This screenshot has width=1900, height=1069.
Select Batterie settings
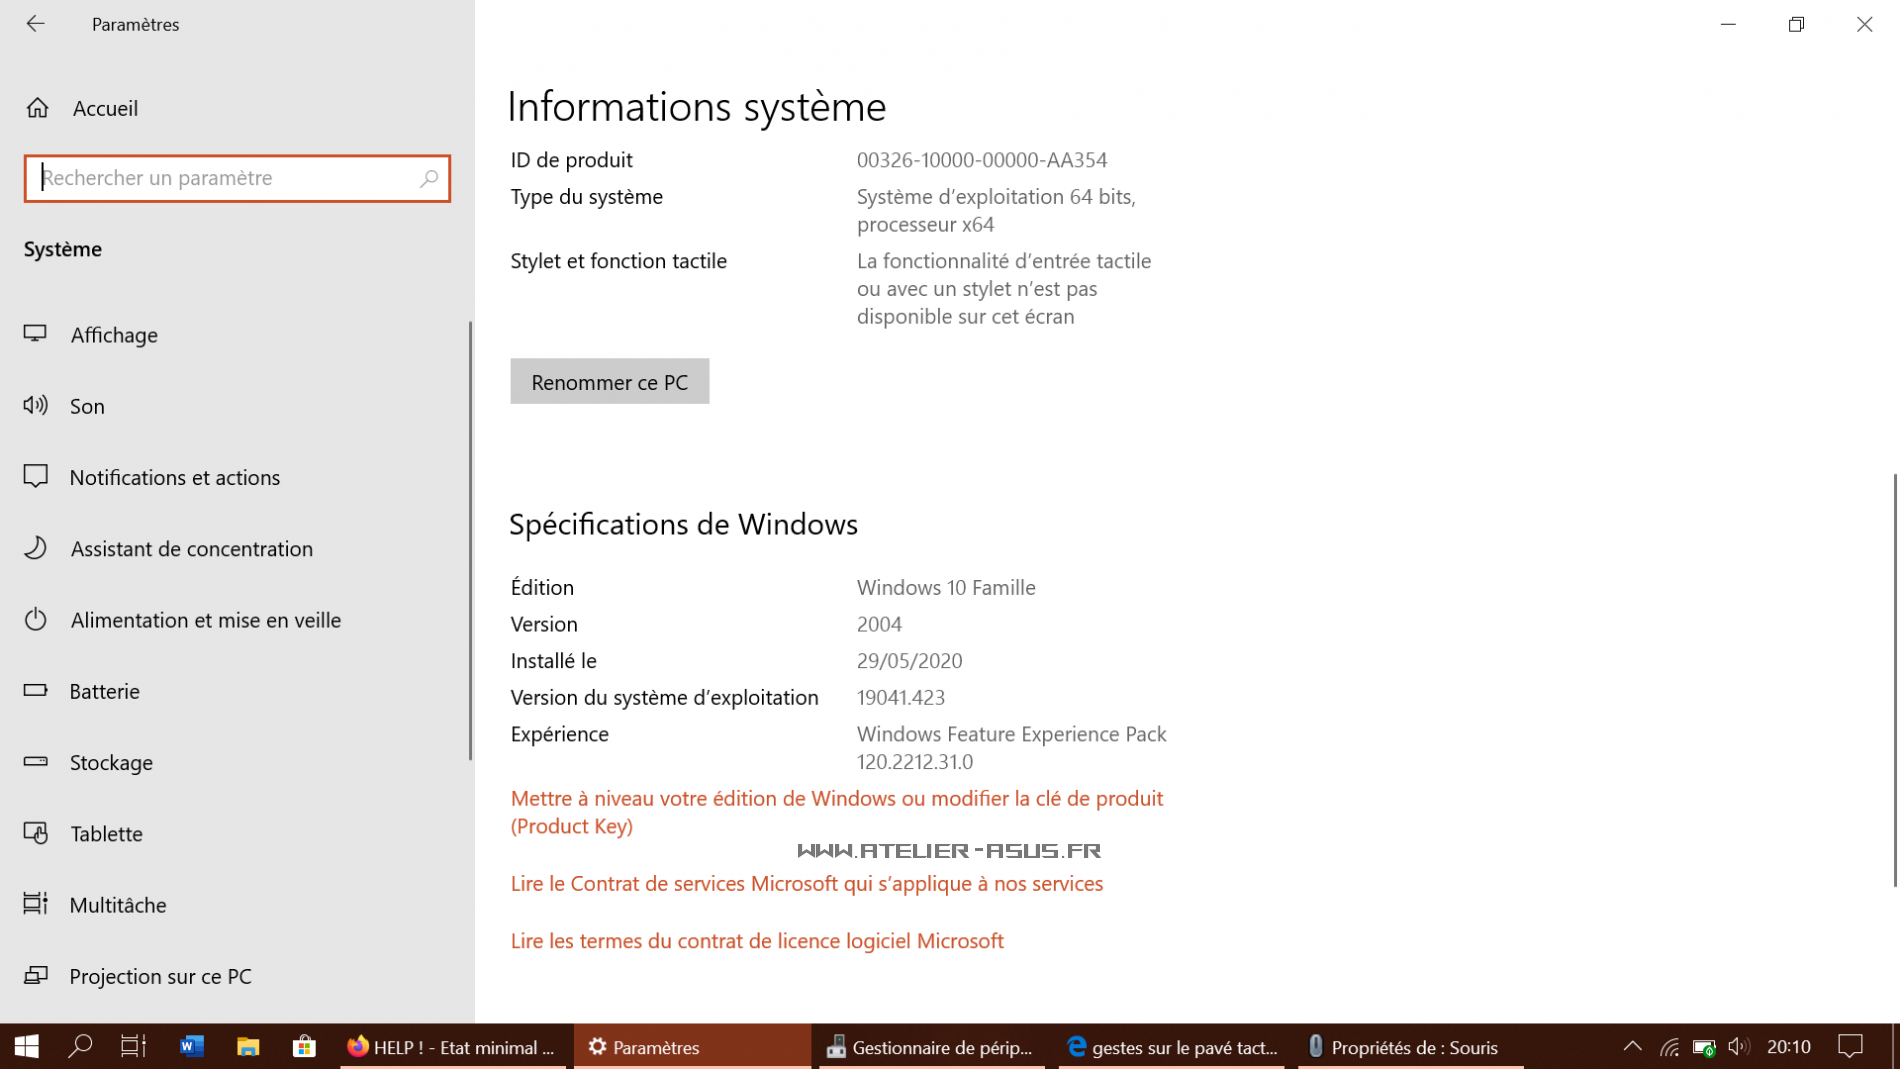tap(104, 692)
